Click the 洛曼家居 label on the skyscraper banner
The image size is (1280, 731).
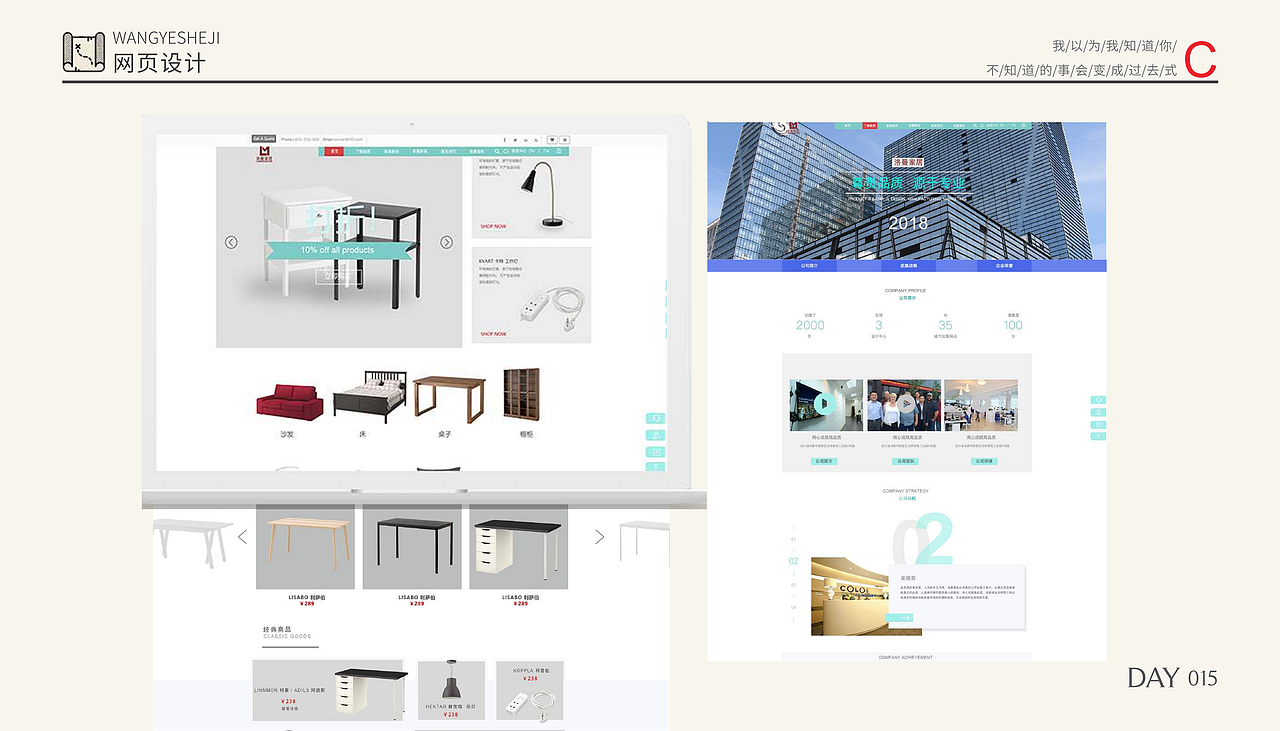907,161
